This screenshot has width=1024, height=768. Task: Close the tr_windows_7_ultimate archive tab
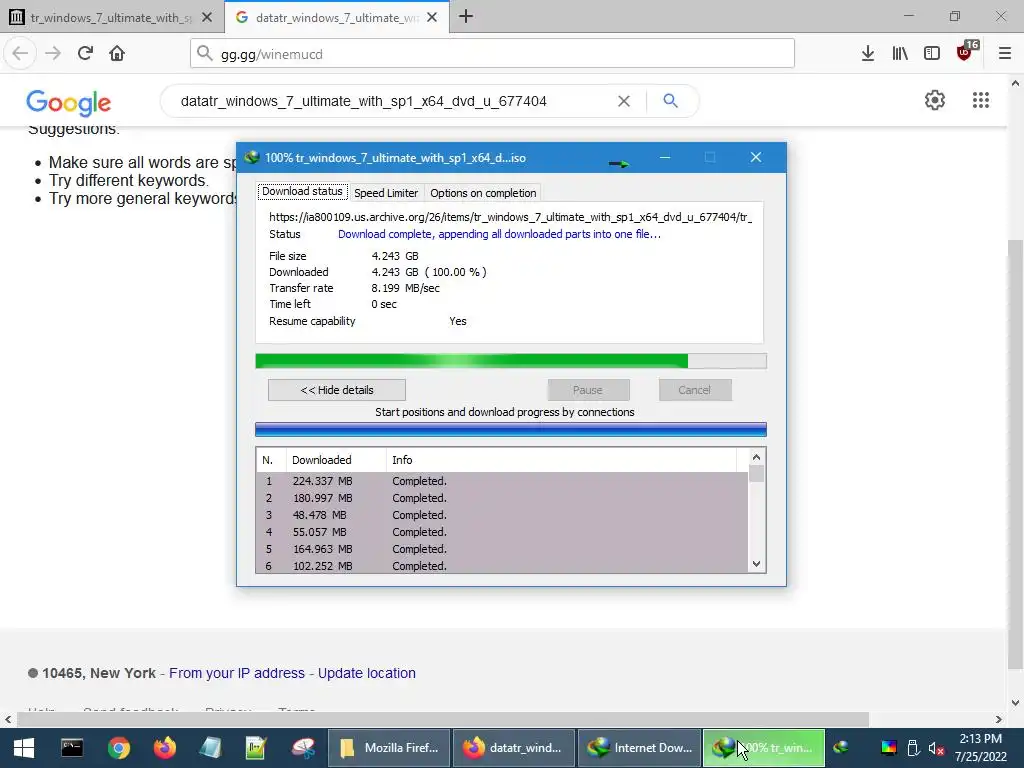point(207,18)
